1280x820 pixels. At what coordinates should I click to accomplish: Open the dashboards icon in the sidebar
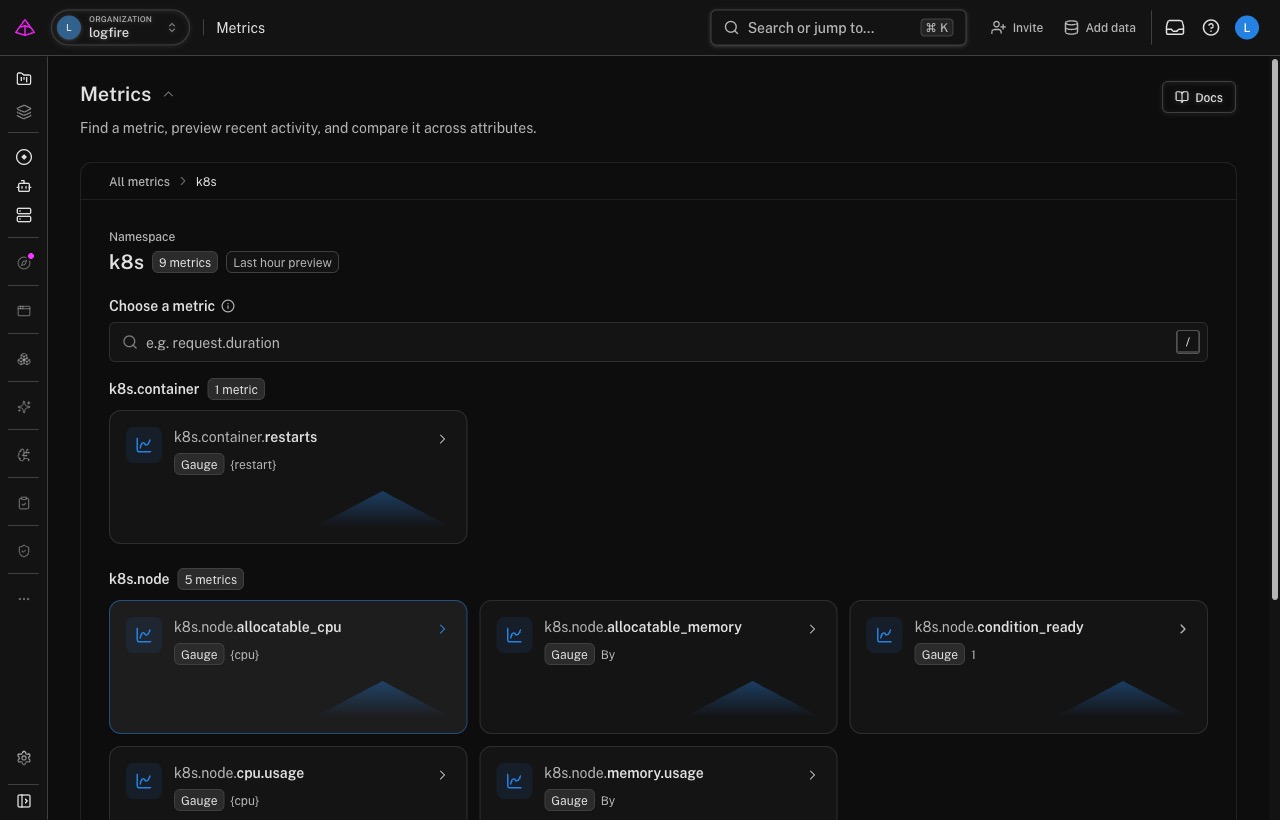click(x=24, y=79)
